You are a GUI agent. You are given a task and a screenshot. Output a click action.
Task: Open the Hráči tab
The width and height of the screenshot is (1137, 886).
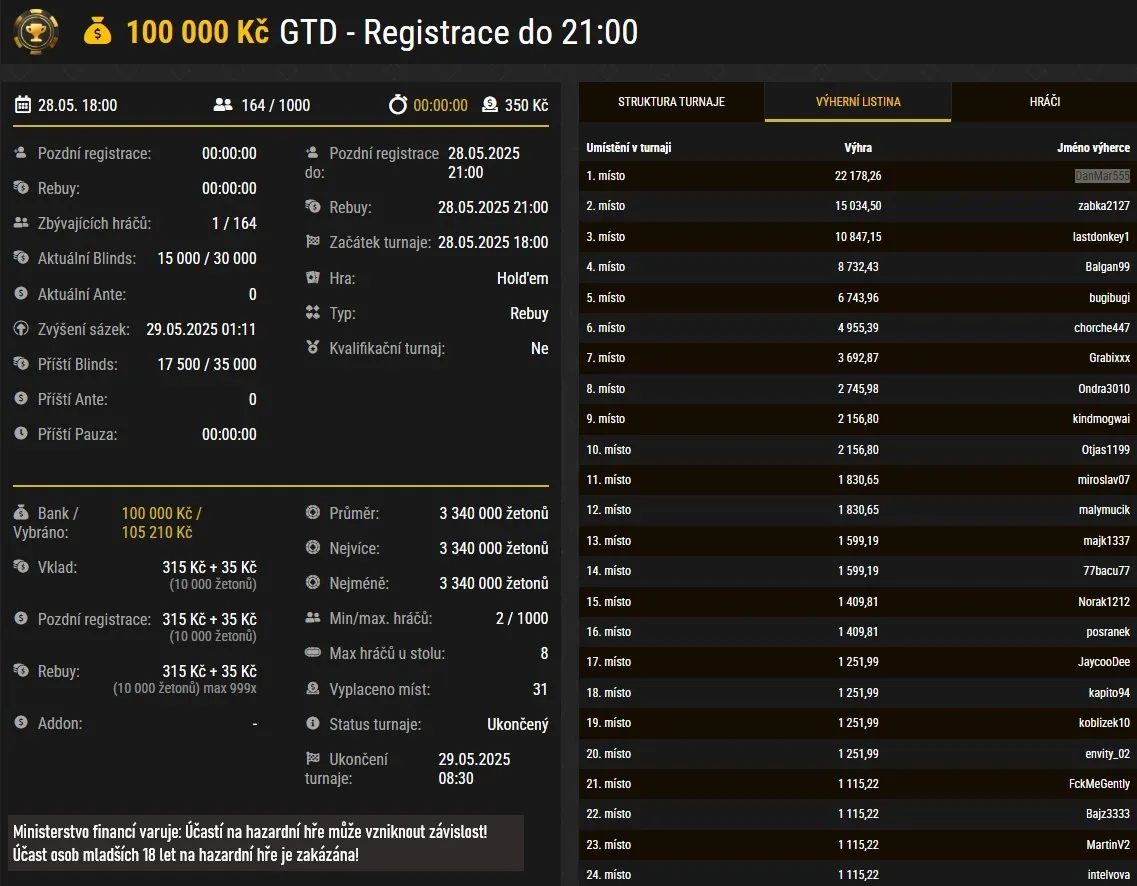[1044, 102]
